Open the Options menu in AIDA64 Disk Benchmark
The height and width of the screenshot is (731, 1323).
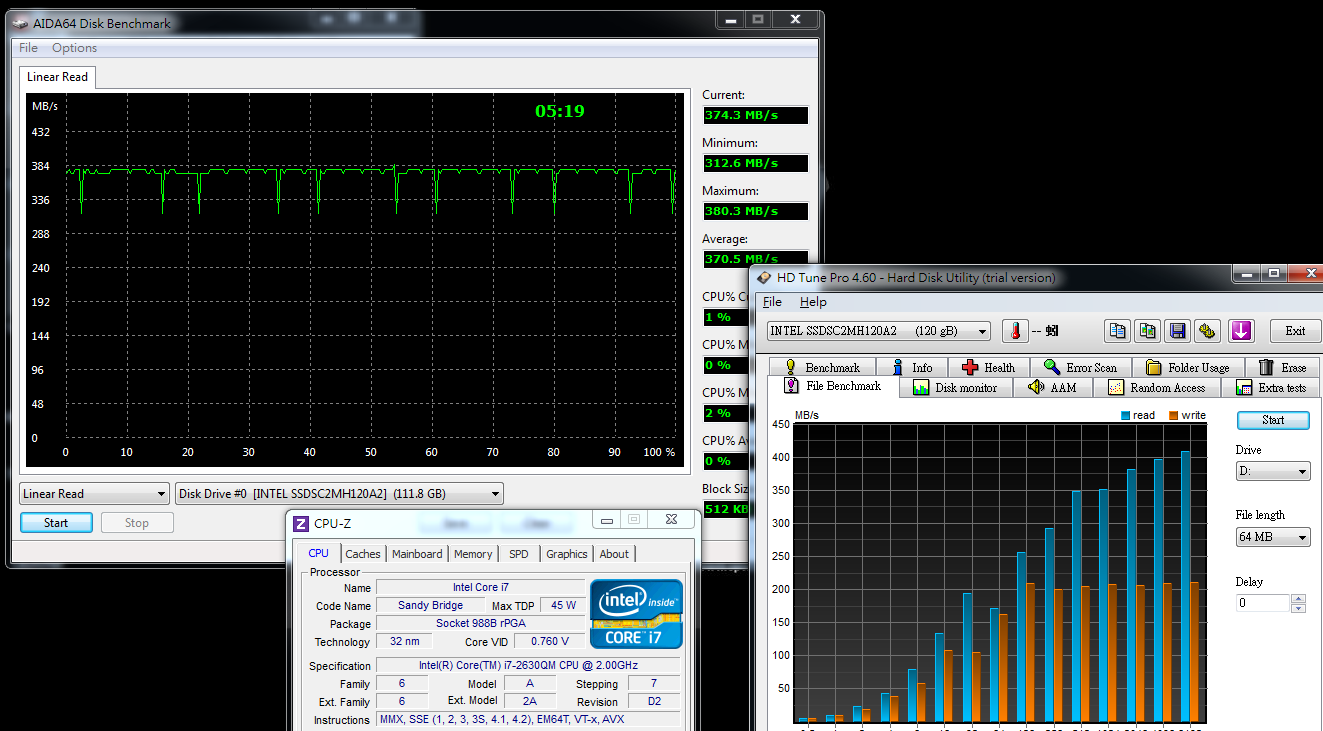coord(75,48)
